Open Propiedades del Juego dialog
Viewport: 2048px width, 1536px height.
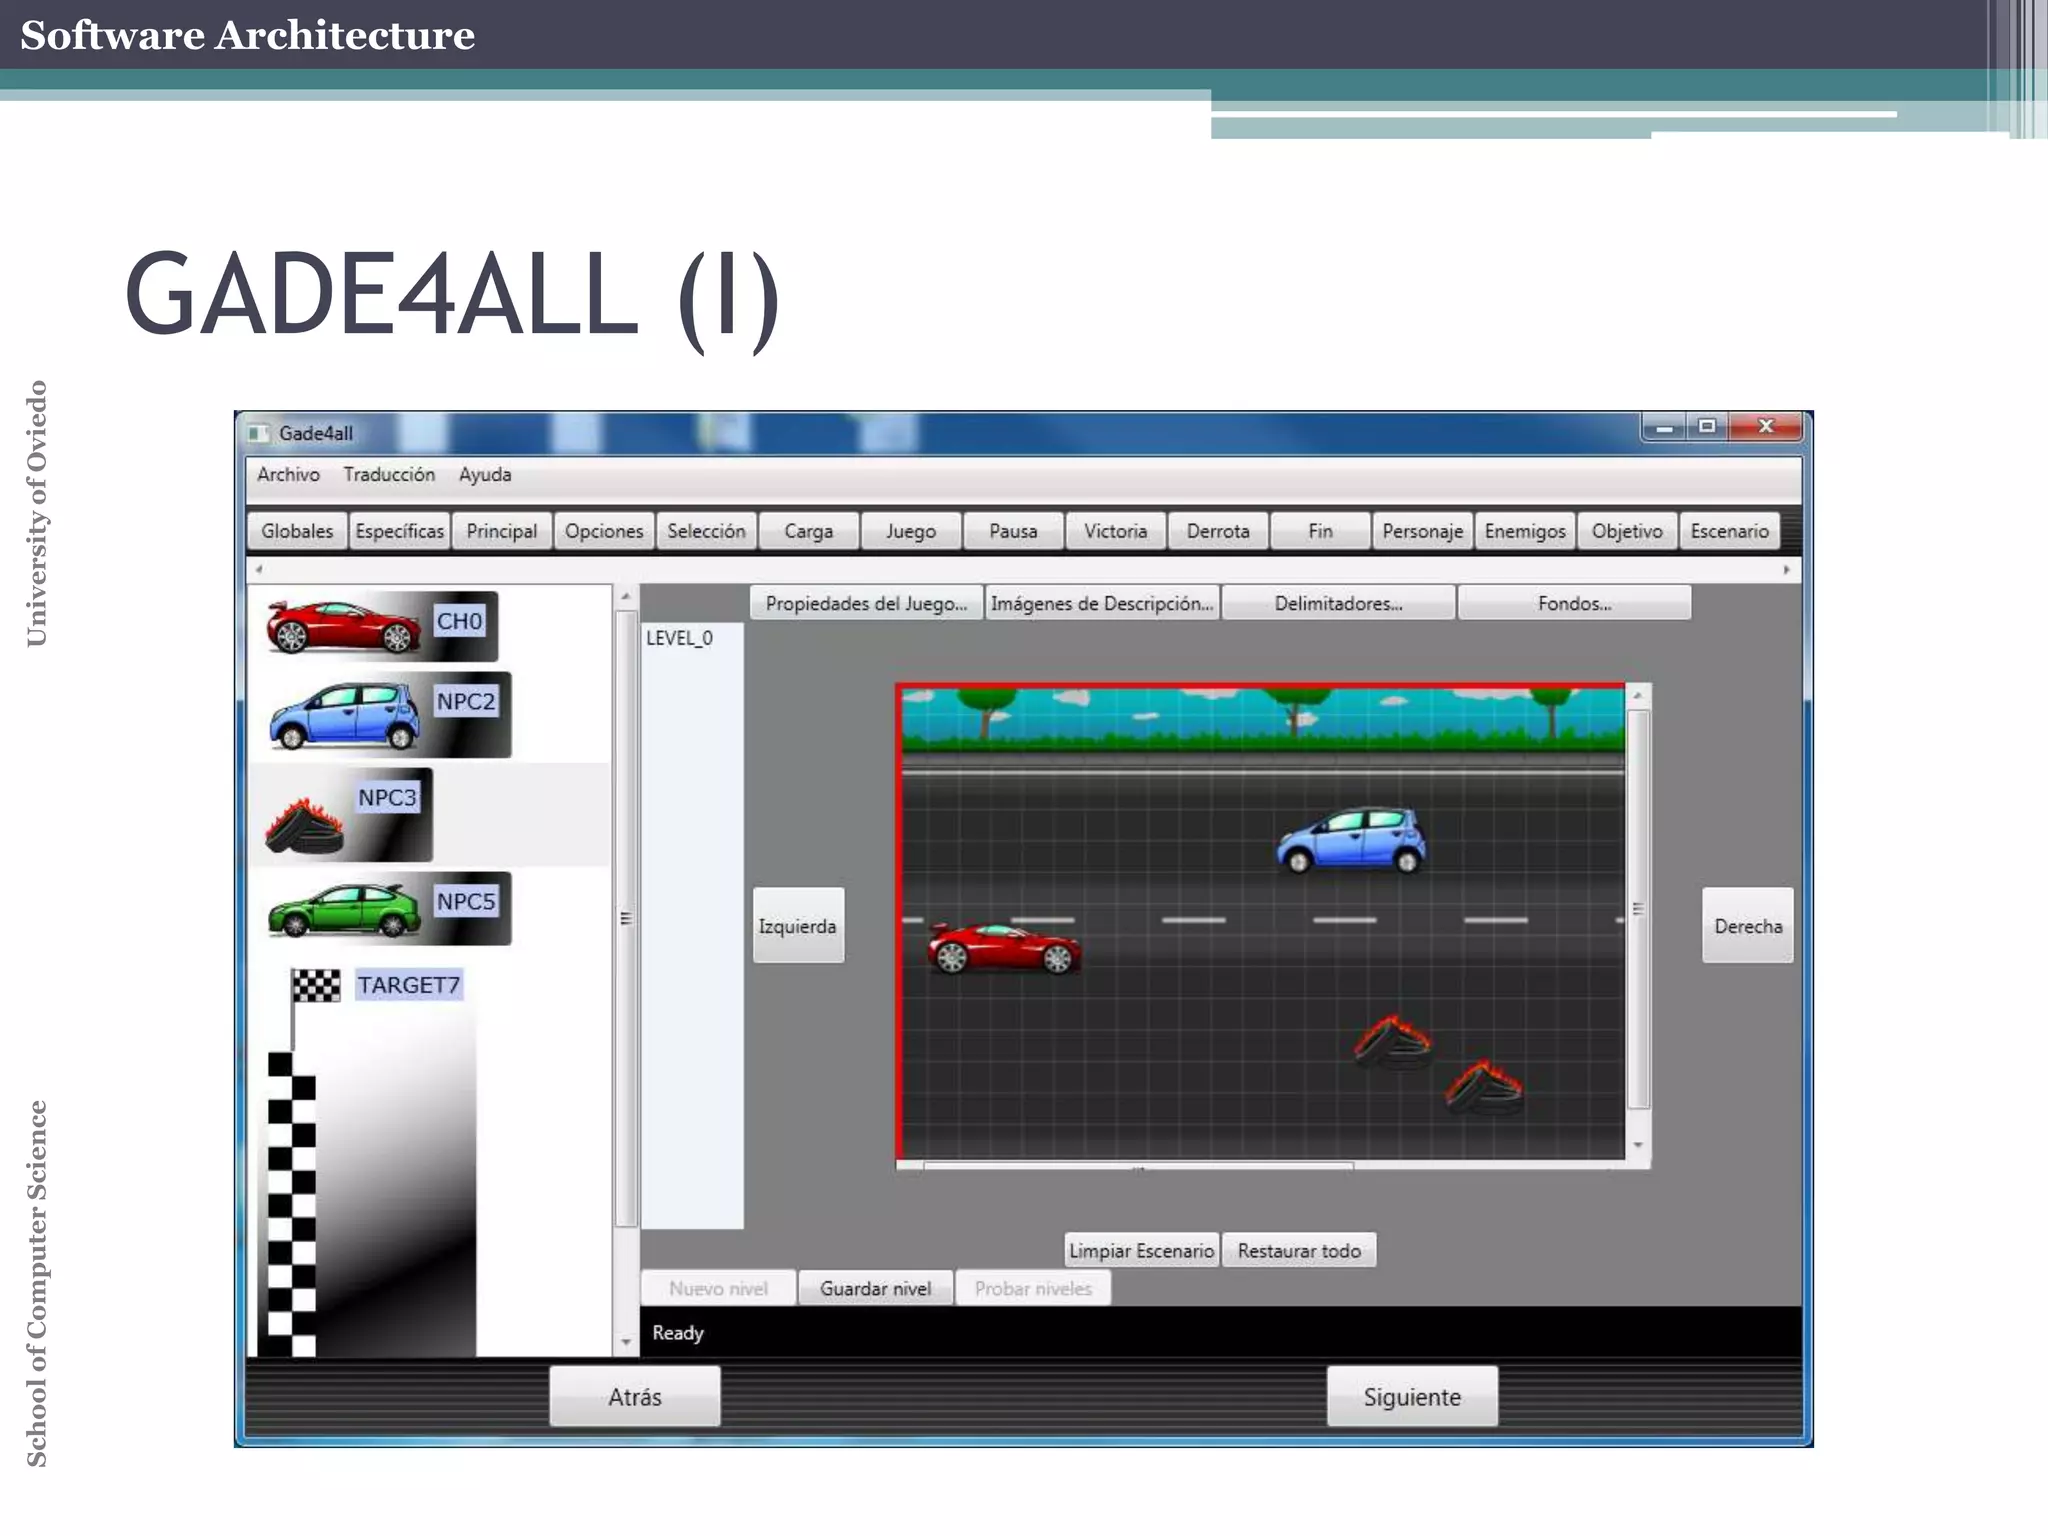pos(866,603)
